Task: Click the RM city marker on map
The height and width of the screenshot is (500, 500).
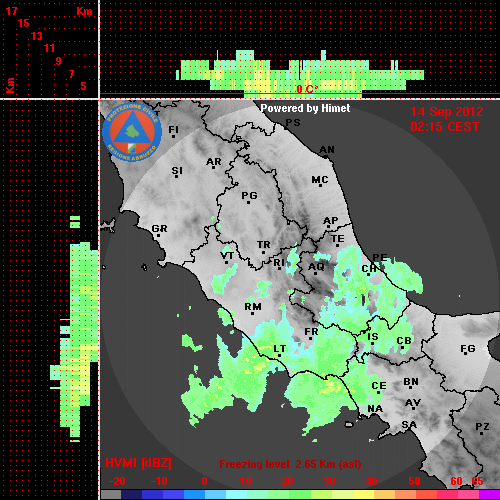Action: coord(253,308)
